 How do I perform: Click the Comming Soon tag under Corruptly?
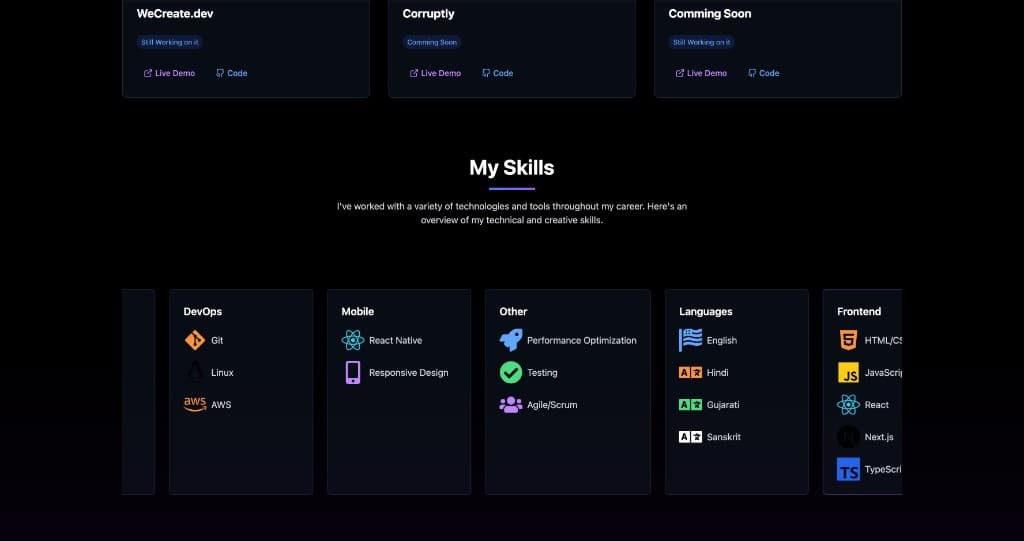pos(432,42)
